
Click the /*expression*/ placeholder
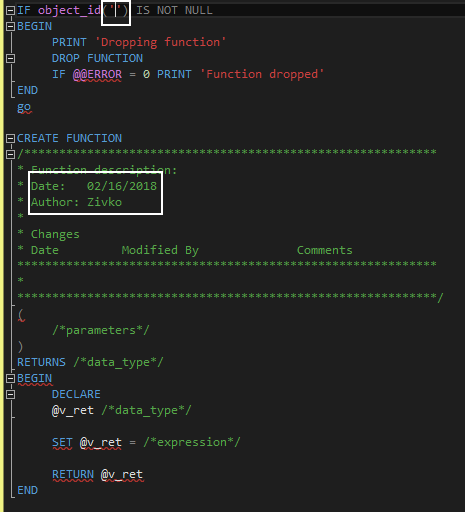(x=192, y=442)
